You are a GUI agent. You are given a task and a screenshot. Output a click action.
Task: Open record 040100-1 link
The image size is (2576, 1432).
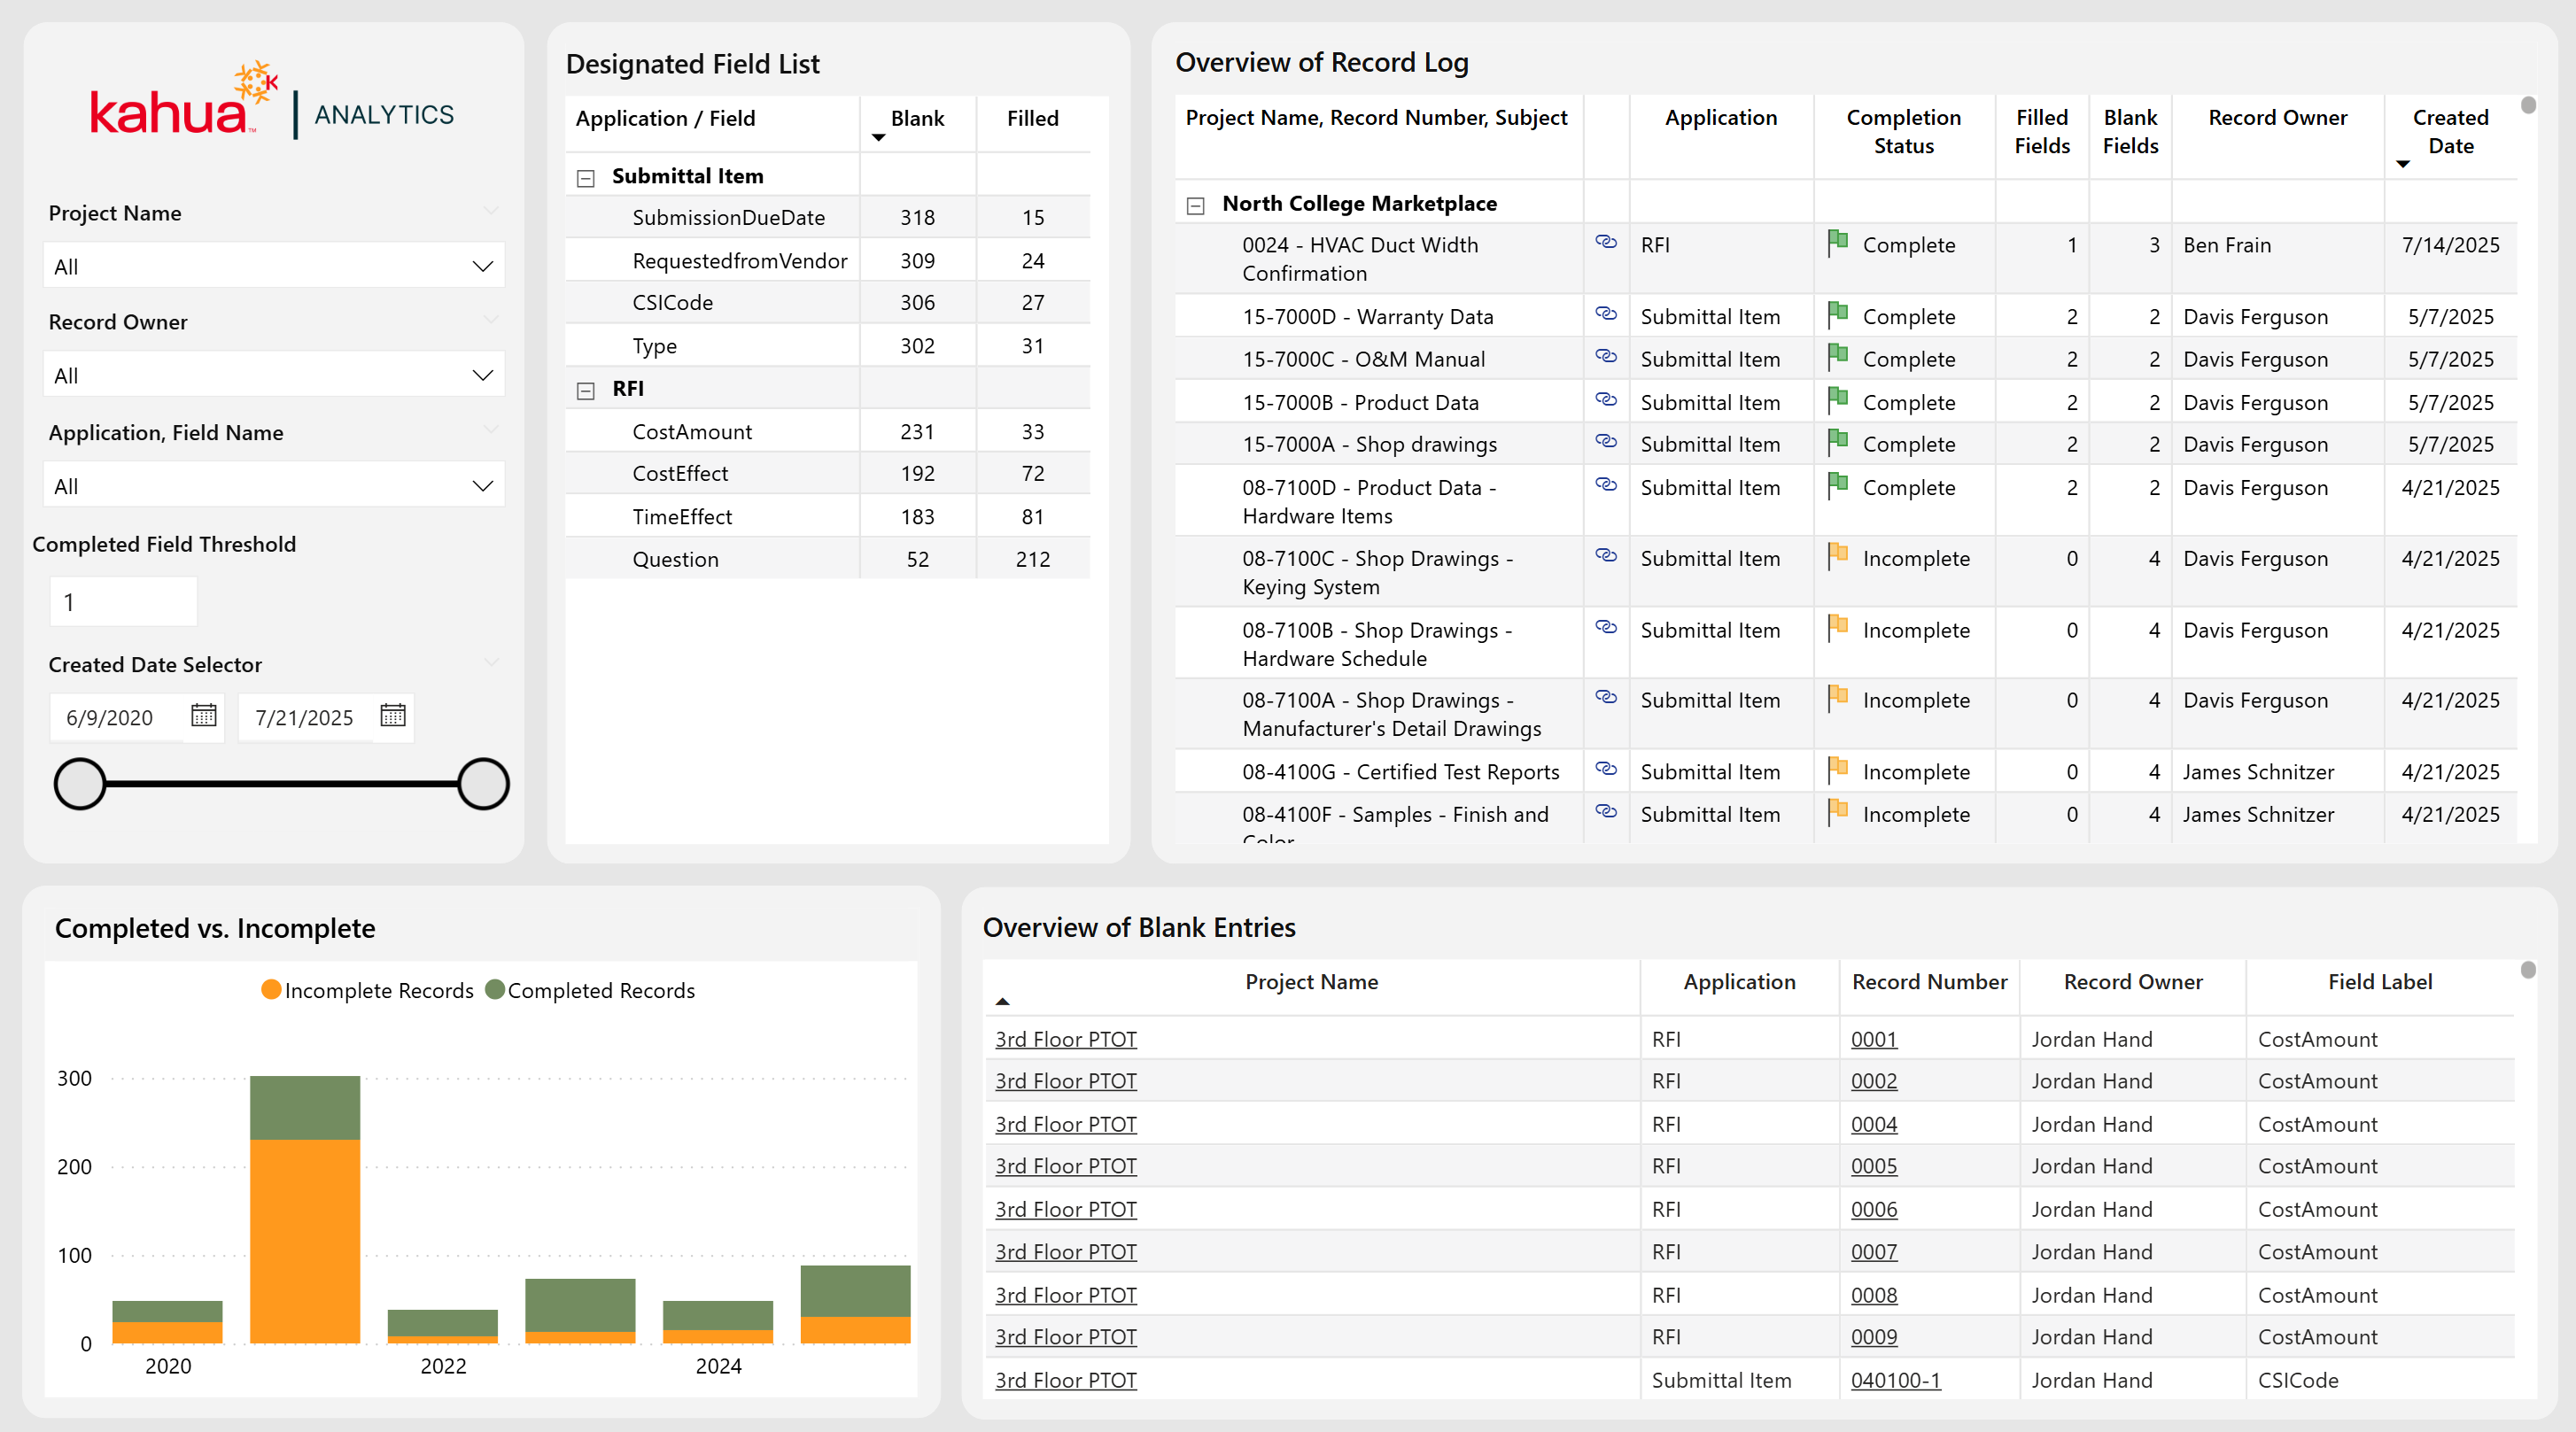coord(1894,1380)
